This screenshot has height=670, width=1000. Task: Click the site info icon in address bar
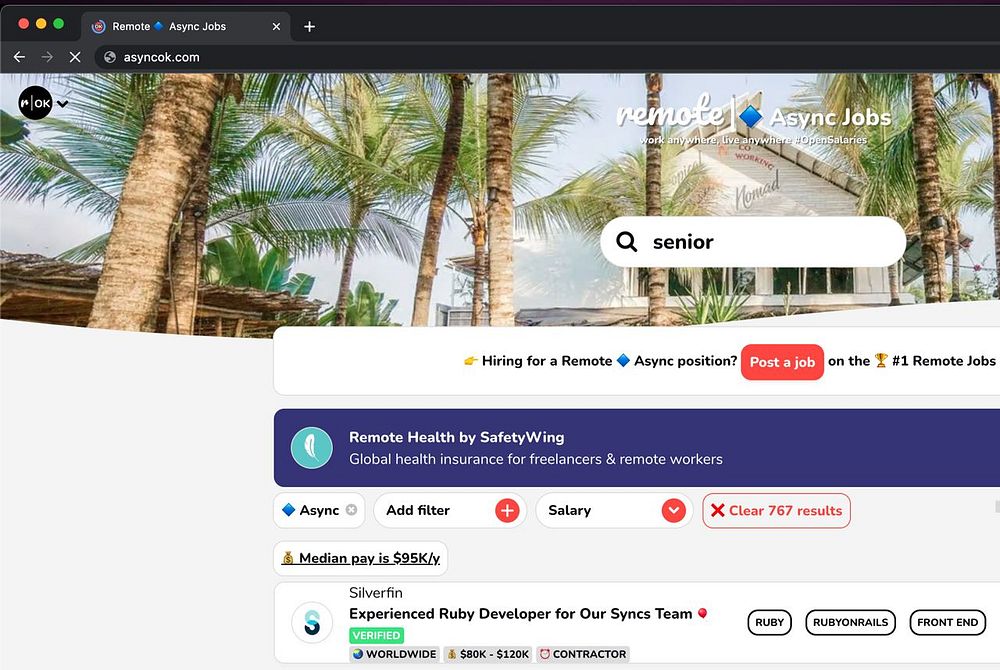[110, 57]
